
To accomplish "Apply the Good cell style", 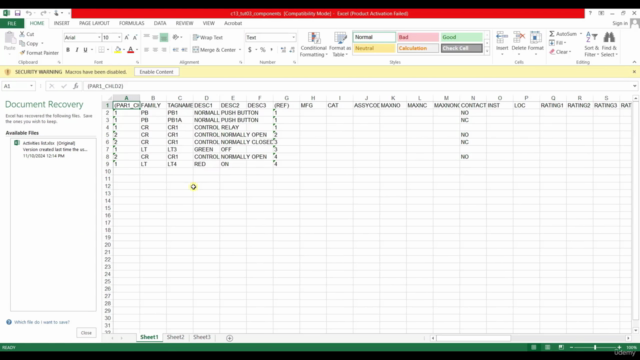I will click(x=461, y=37).
